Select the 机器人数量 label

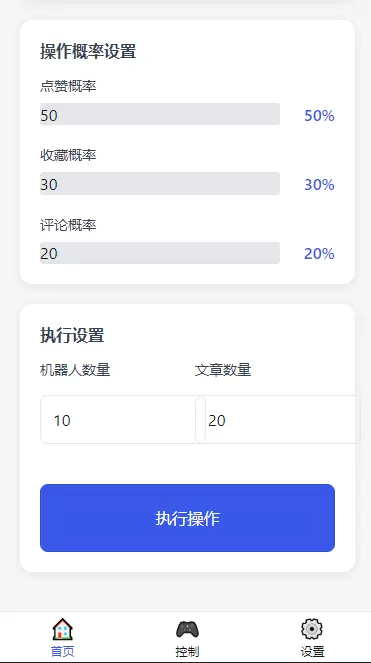[75, 370]
